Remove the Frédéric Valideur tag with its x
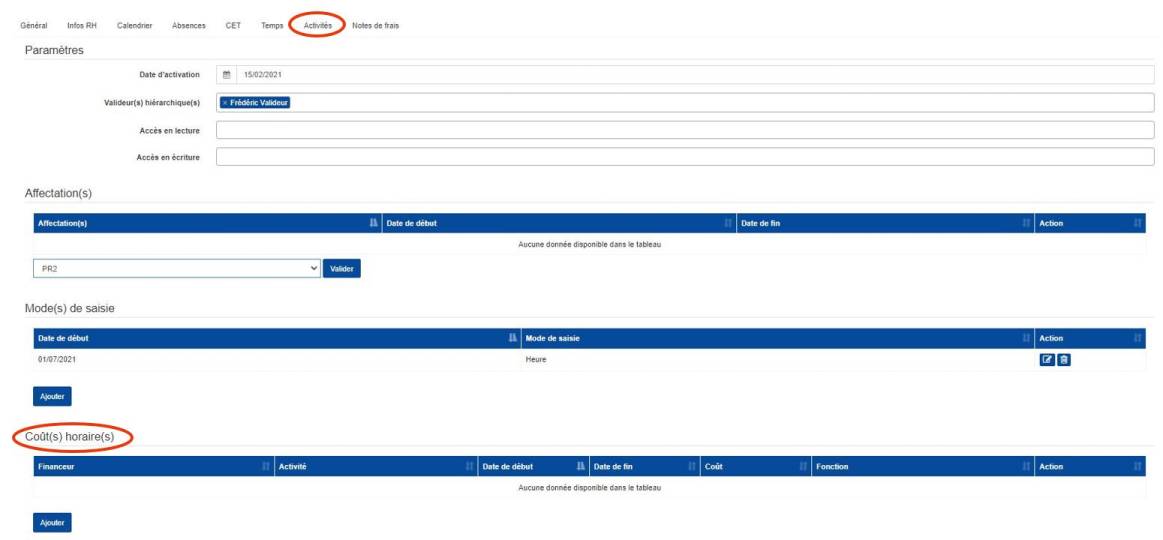 [x=225, y=102]
